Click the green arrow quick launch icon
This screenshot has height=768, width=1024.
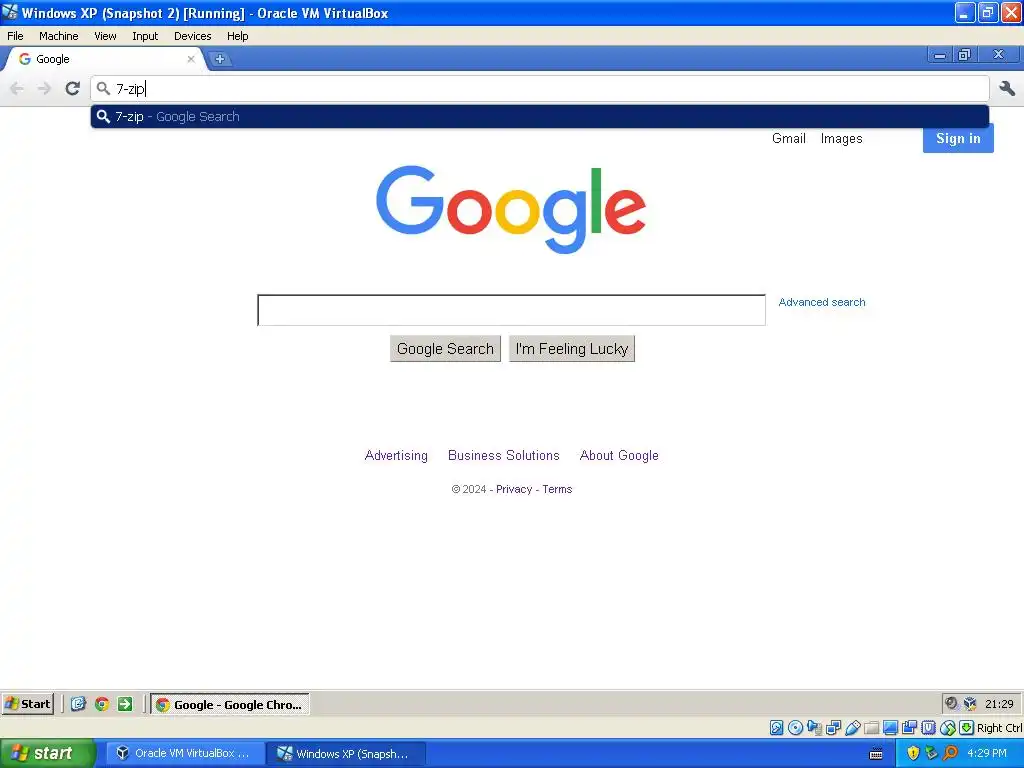click(x=125, y=704)
